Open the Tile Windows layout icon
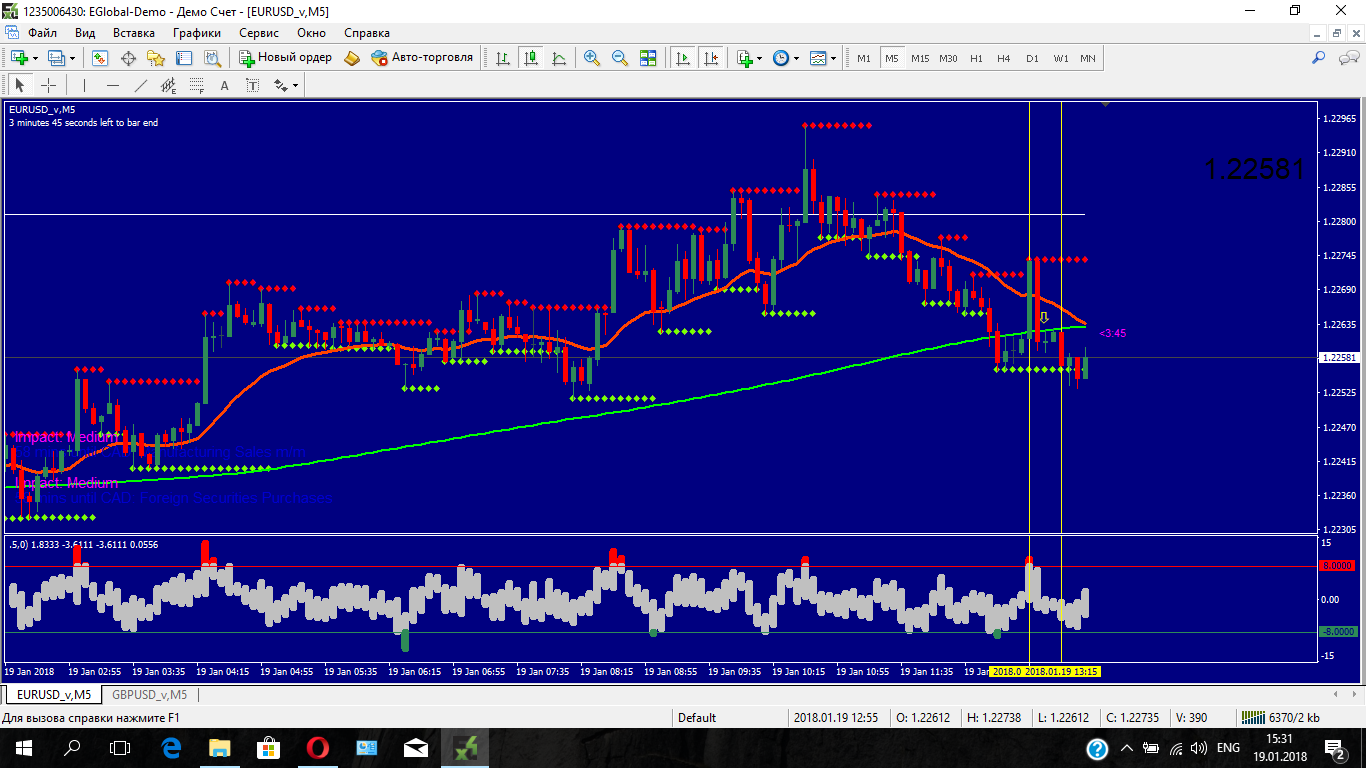 (648, 58)
